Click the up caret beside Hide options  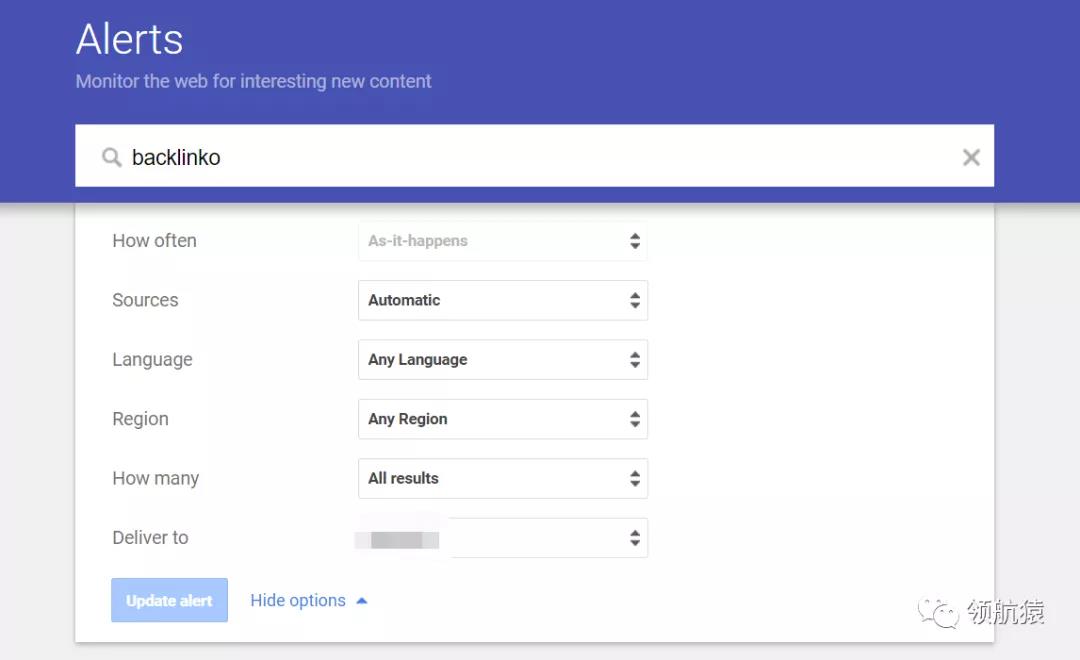tap(362, 601)
